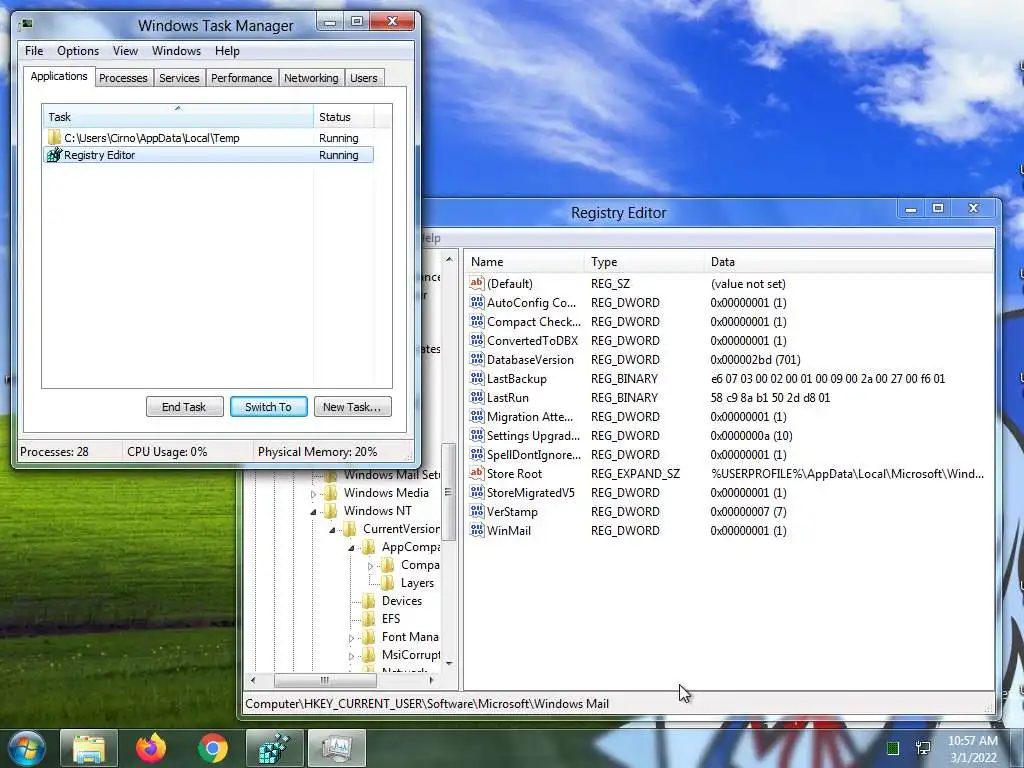1024x768 pixels.
Task: Click the Registry Editor icon in task list
Action: point(54,155)
